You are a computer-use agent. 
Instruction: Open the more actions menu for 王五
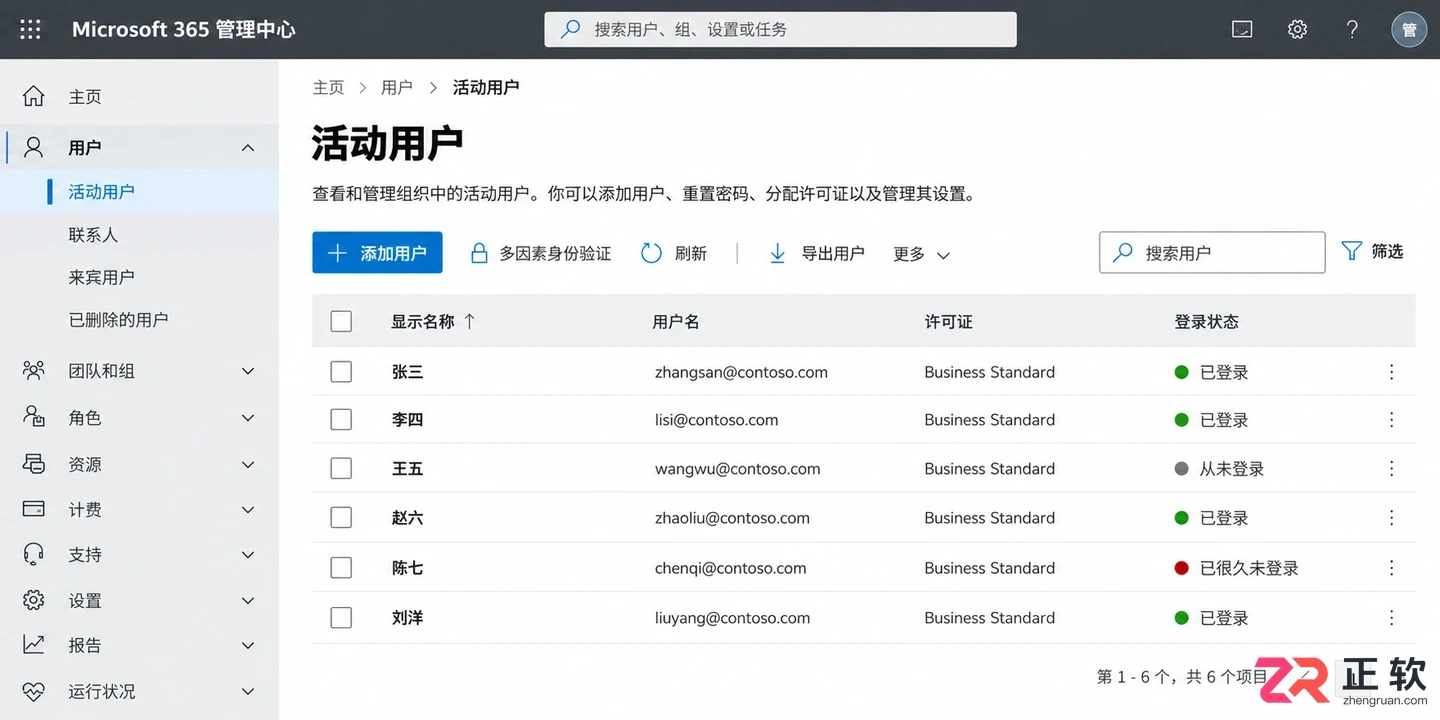point(1391,468)
